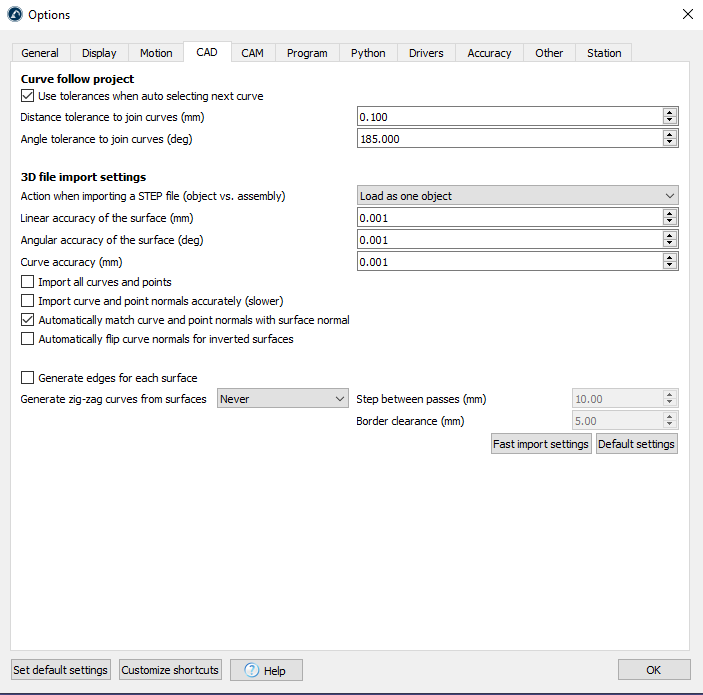Toggle Use tolerances when auto selecting next curve
The width and height of the screenshot is (703, 695).
(x=28, y=97)
